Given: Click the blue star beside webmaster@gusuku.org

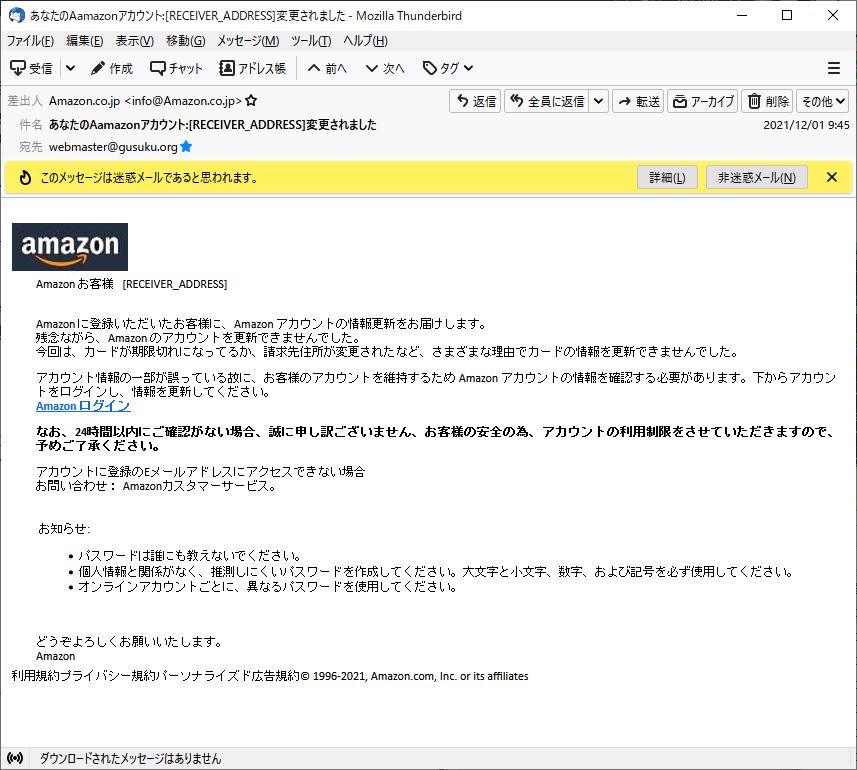Looking at the screenshot, I should click(186, 146).
